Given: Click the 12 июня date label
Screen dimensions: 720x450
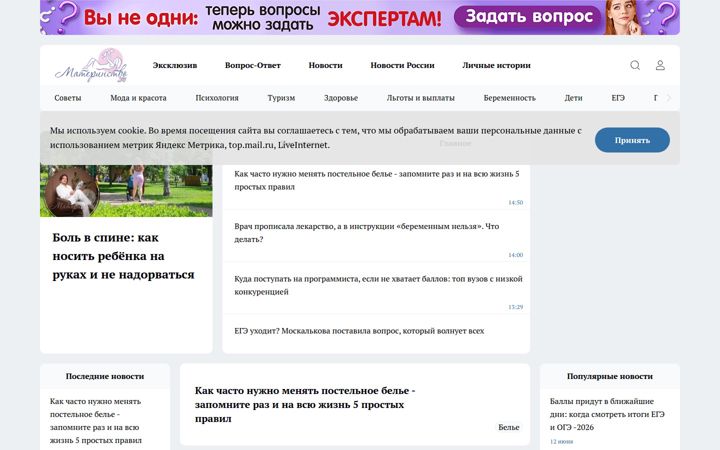Looking at the screenshot, I should point(562,441).
